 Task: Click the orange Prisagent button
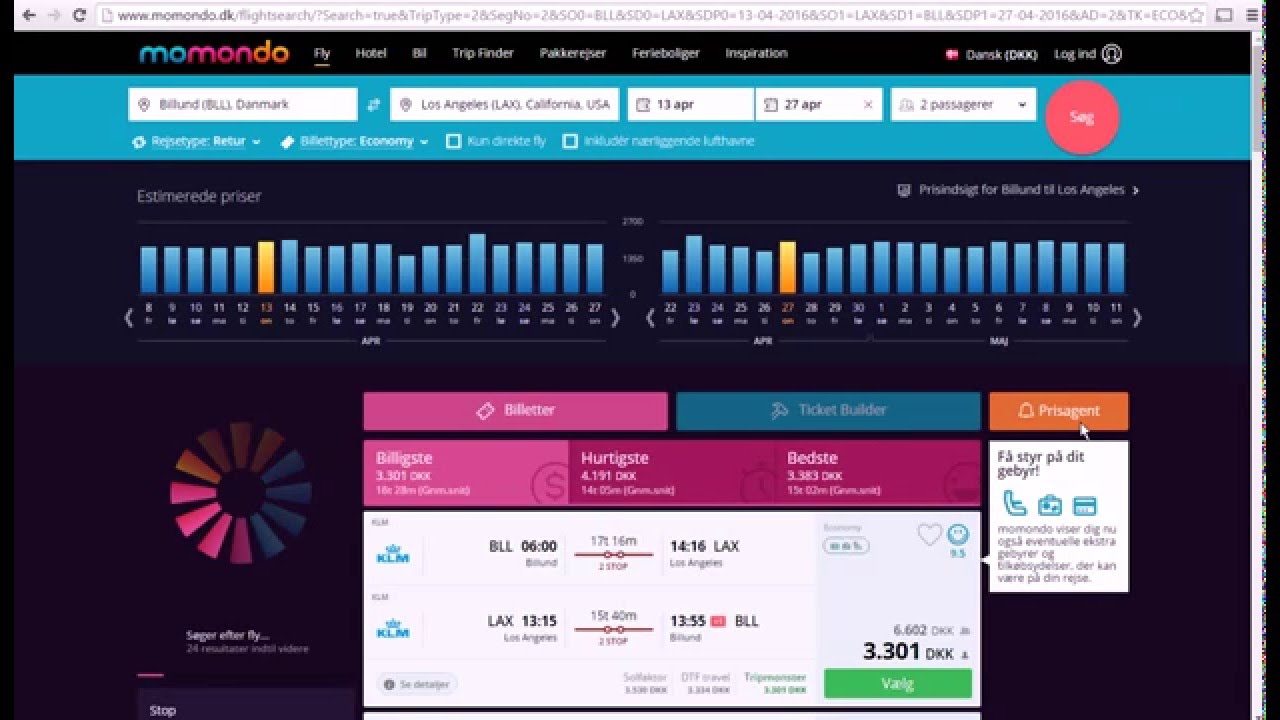1059,411
